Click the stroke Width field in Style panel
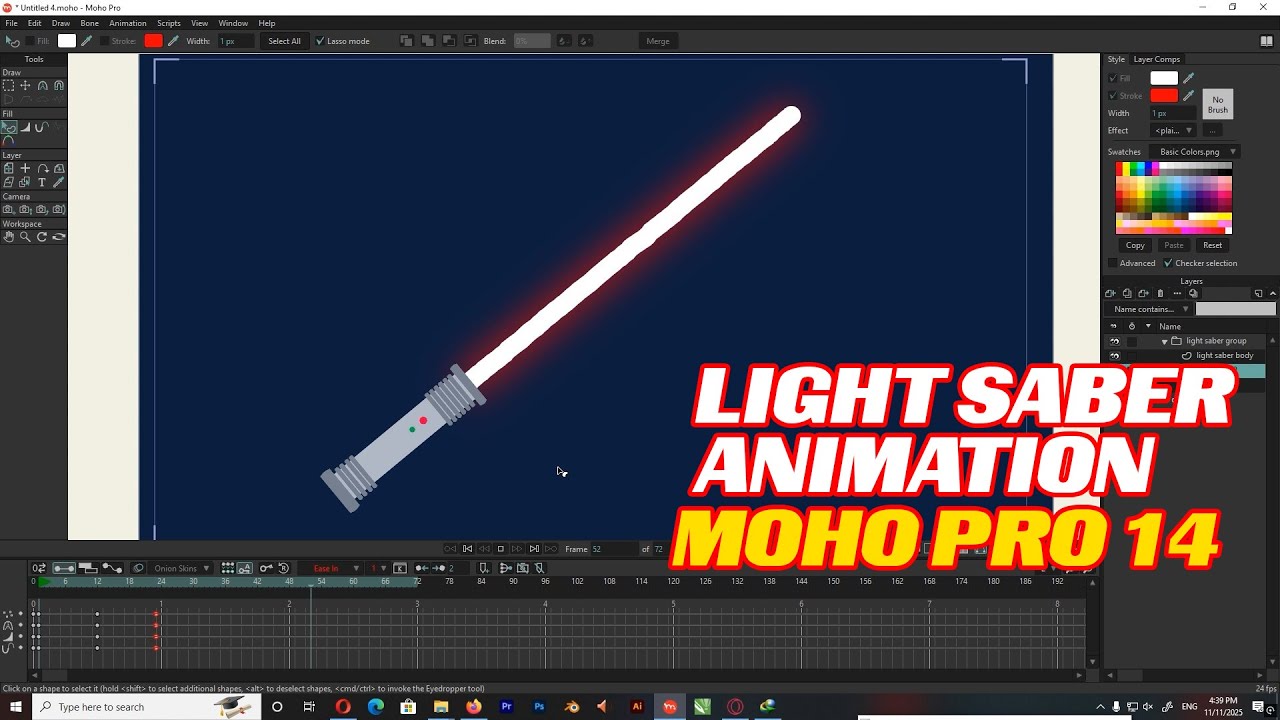Viewport: 1280px width, 720px height. pos(1173,113)
